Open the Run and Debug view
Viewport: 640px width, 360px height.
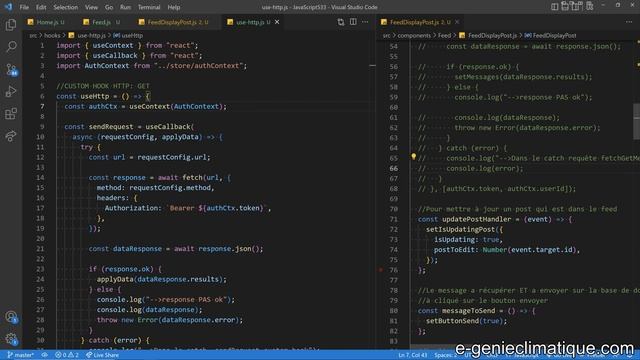tap(11, 91)
